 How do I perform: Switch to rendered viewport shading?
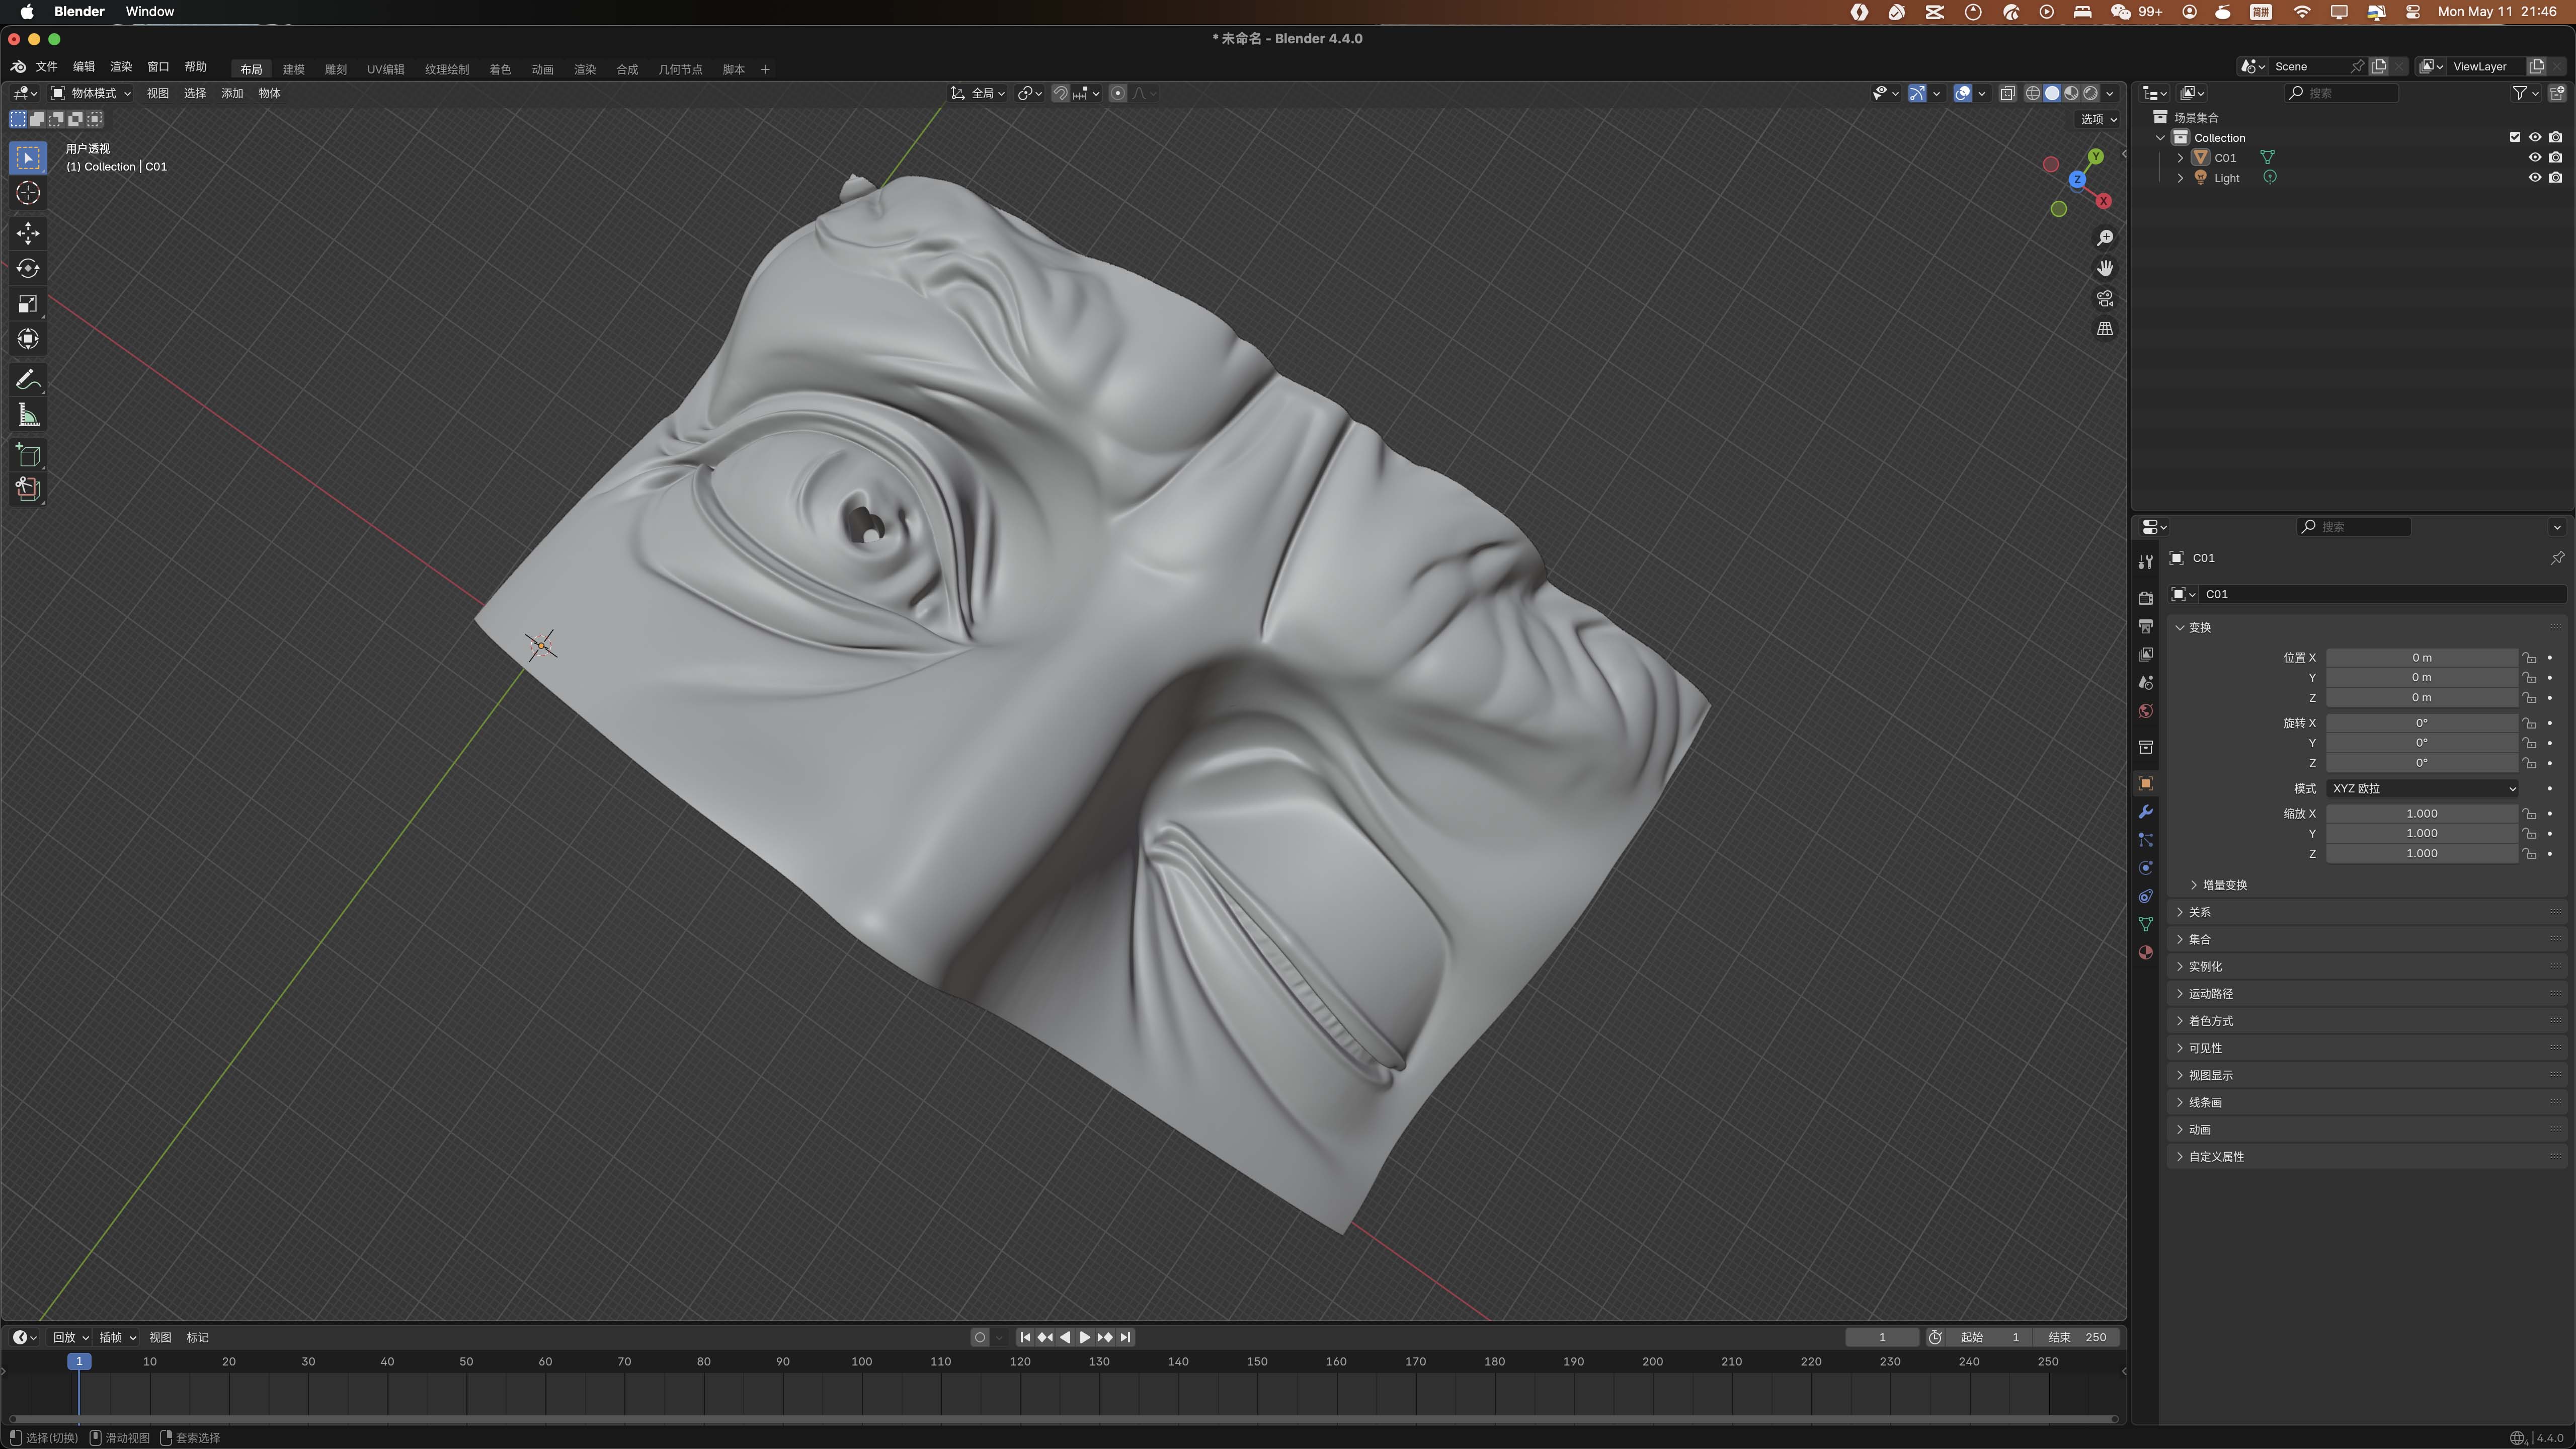point(2090,93)
